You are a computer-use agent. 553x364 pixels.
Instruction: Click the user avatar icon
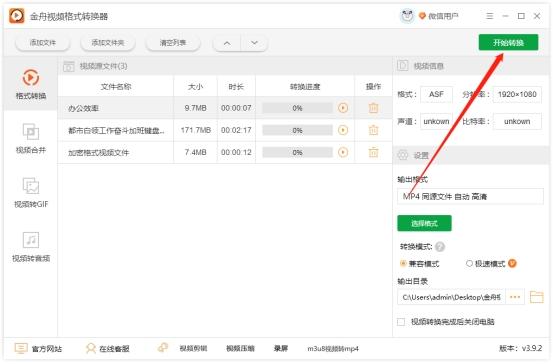point(407,16)
